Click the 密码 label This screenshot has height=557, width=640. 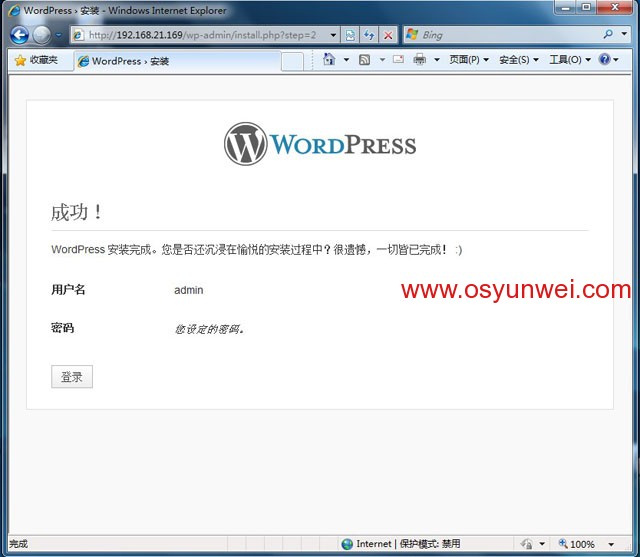click(x=62, y=328)
